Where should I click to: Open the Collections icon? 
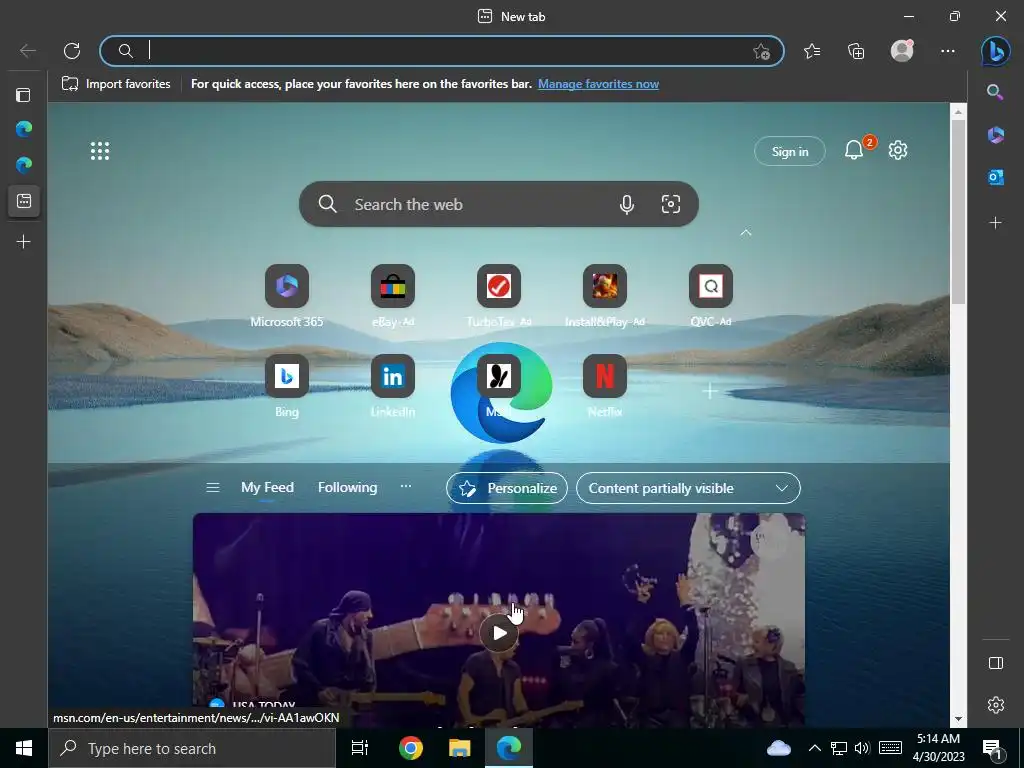click(856, 51)
